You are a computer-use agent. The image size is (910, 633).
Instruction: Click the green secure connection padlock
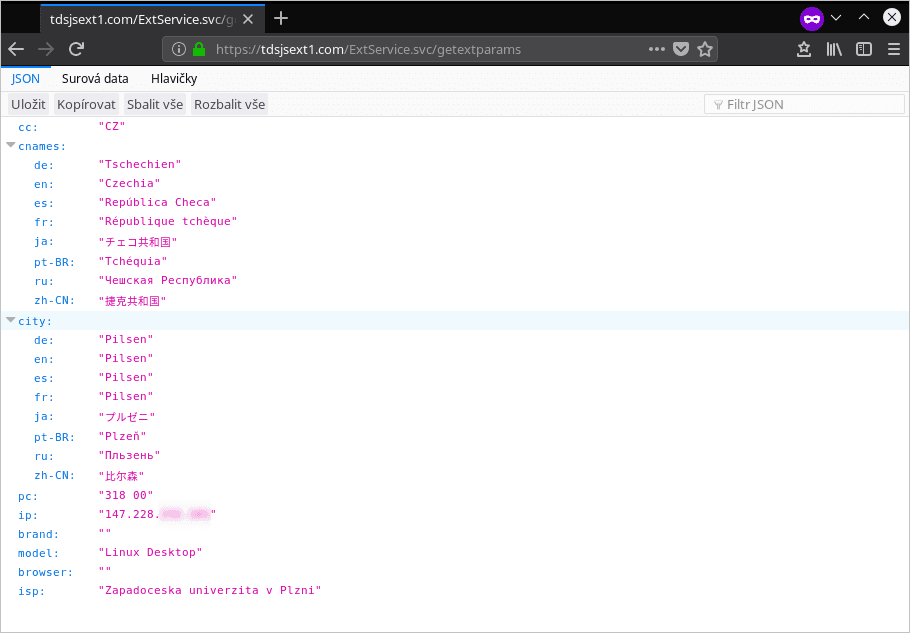coord(199,49)
